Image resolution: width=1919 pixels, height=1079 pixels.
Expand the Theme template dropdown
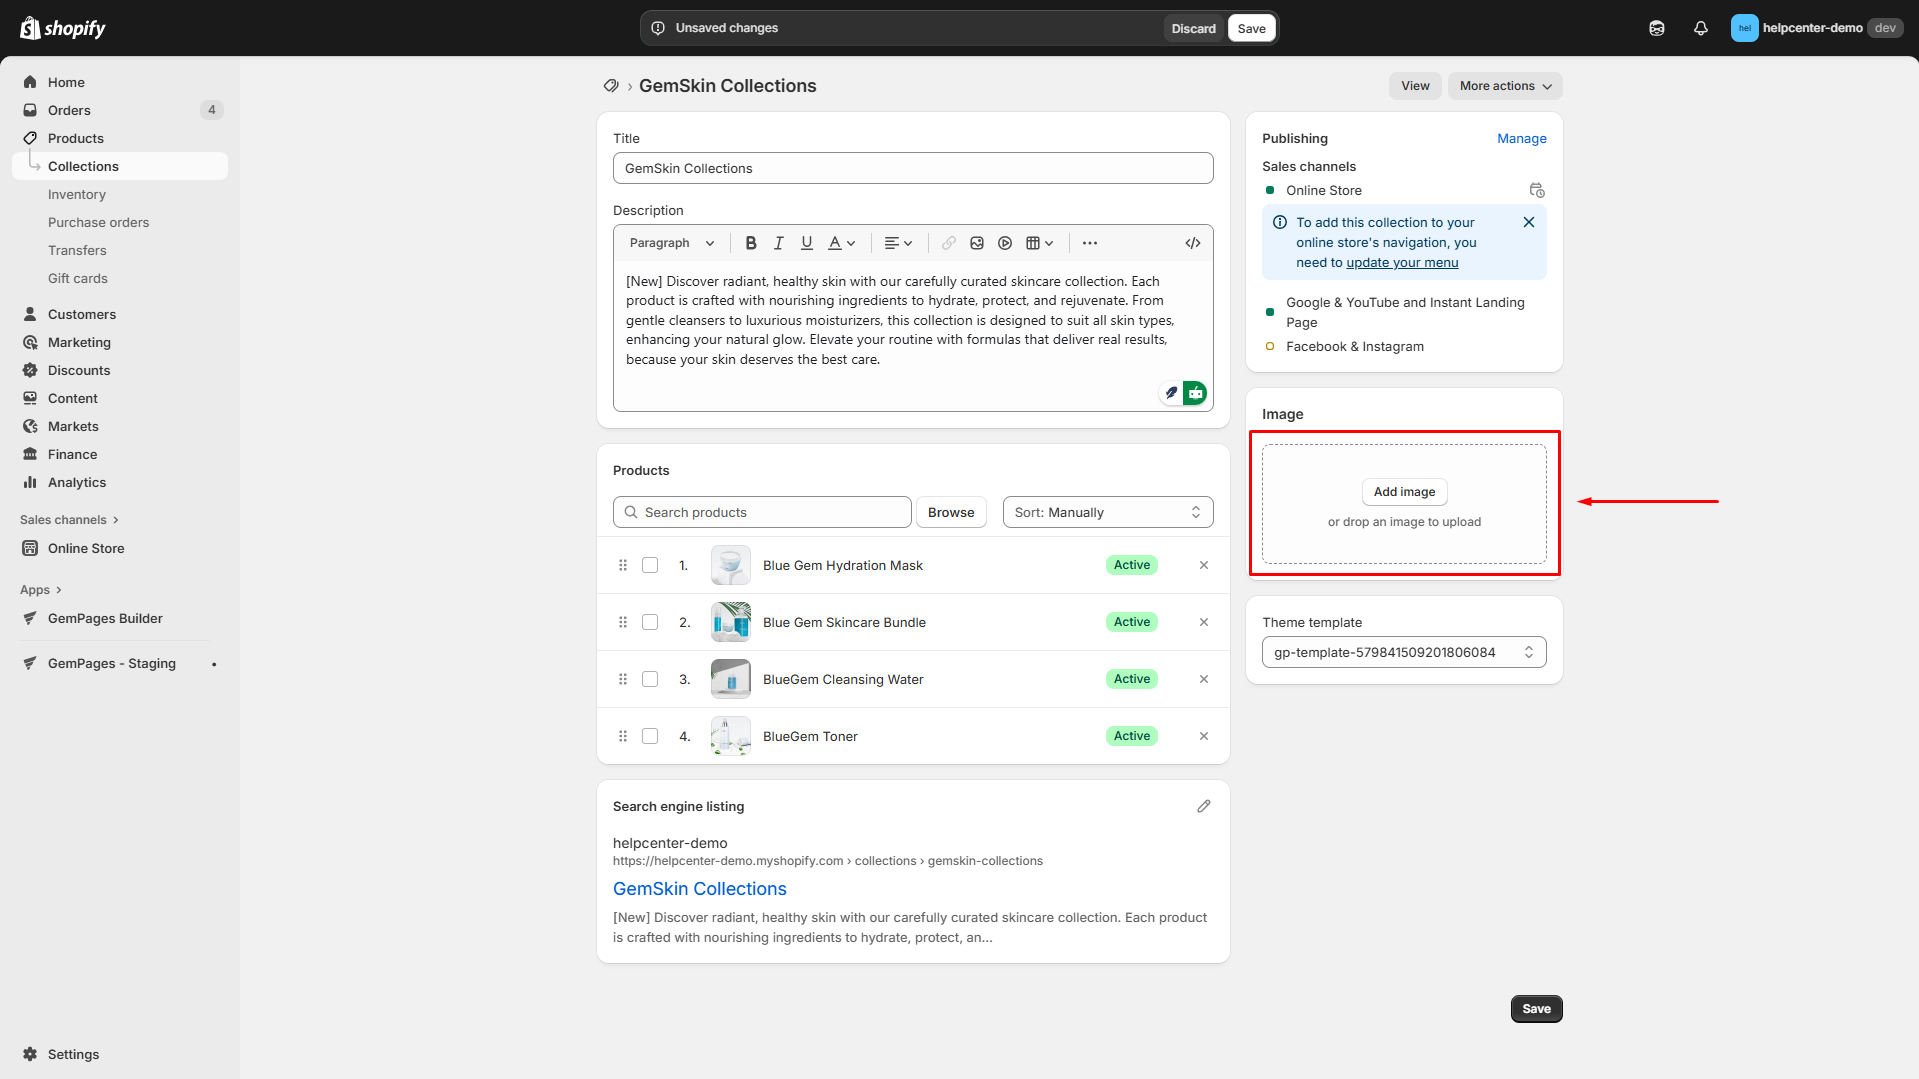(1403, 652)
